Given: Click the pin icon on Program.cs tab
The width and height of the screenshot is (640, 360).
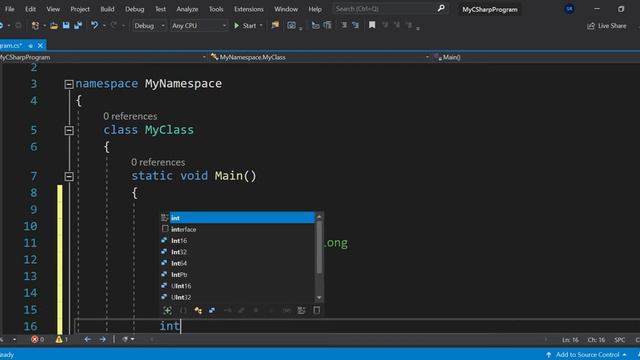Looking at the screenshot, I should (x=31, y=46).
